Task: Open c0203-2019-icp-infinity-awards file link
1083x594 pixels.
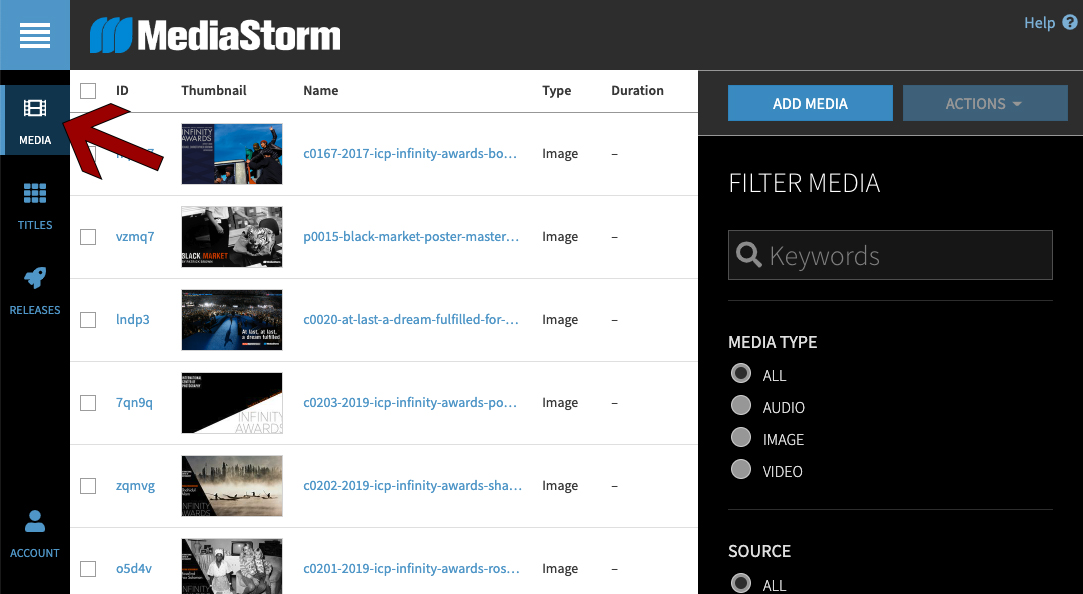Action: 411,403
